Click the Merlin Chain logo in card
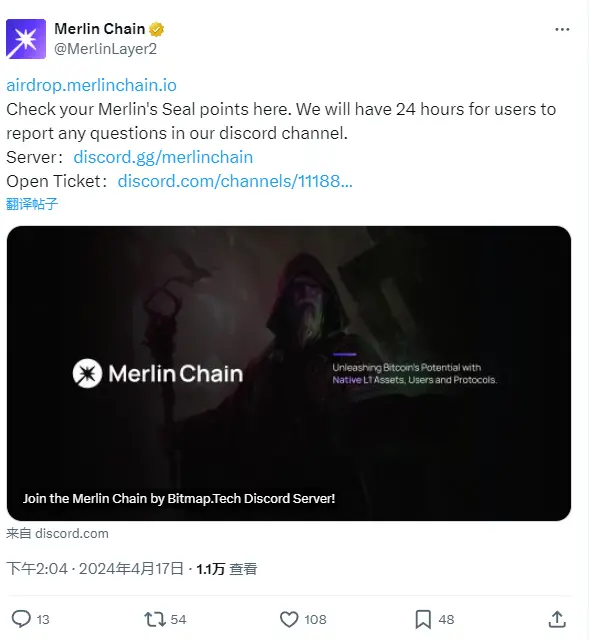The width and height of the screenshot is (589, 640). coord(158,373)
